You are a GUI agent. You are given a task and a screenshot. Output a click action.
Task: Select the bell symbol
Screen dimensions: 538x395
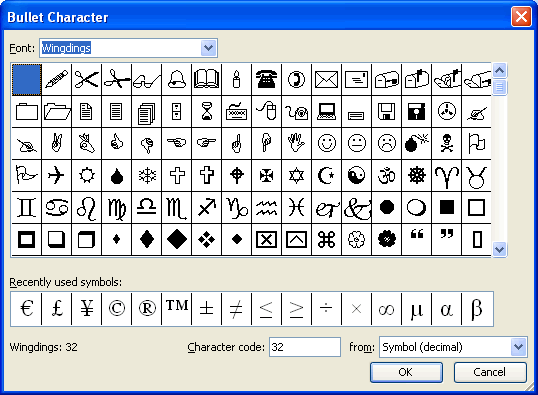click(177, 79)
